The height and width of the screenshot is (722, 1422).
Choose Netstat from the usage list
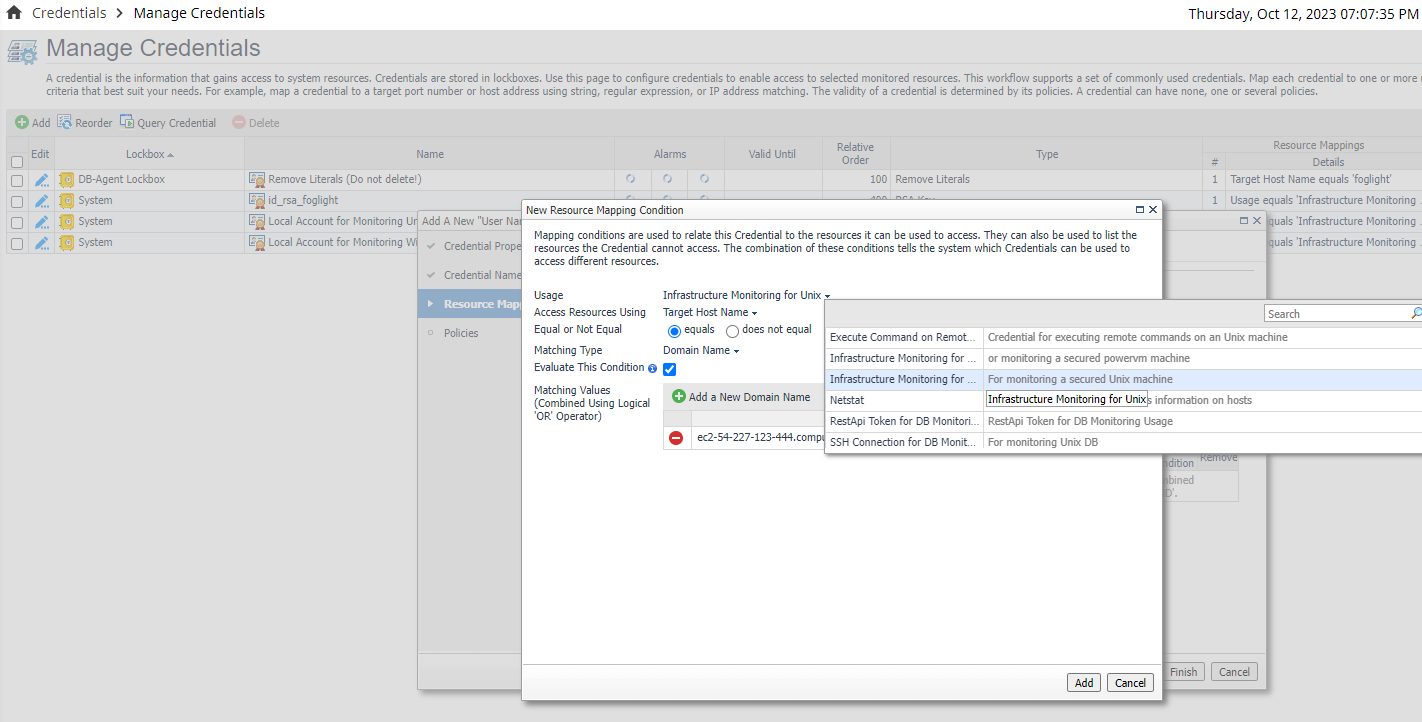902,400
